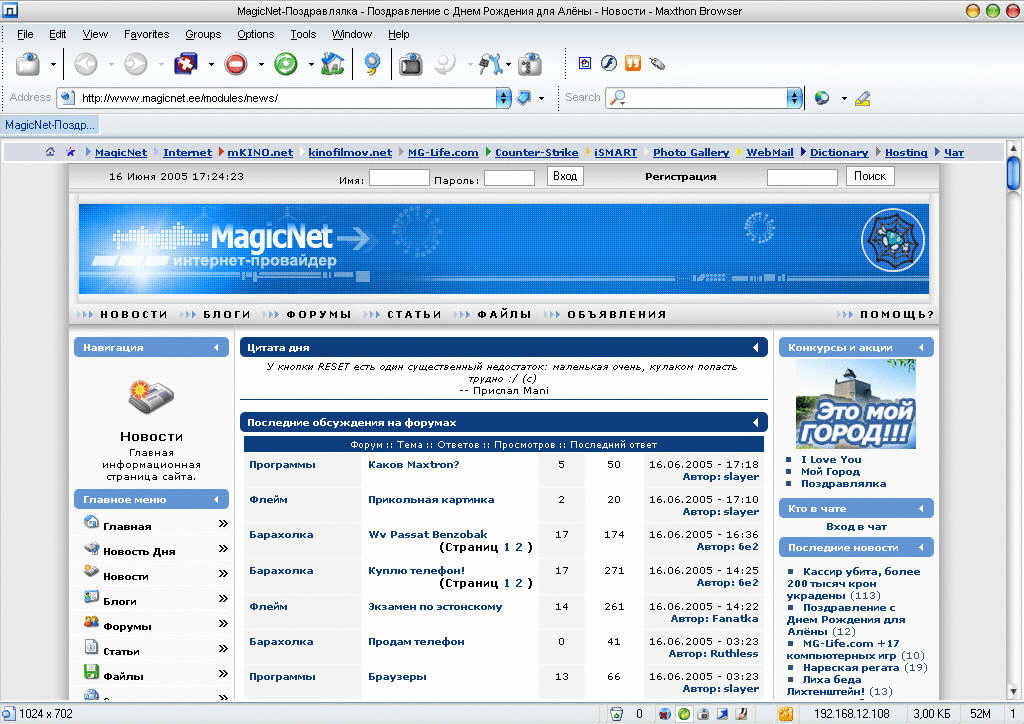This screenshot has width=1024, height=724.
Task: Click the round blue plugin icon
Action: coord(609,63)
